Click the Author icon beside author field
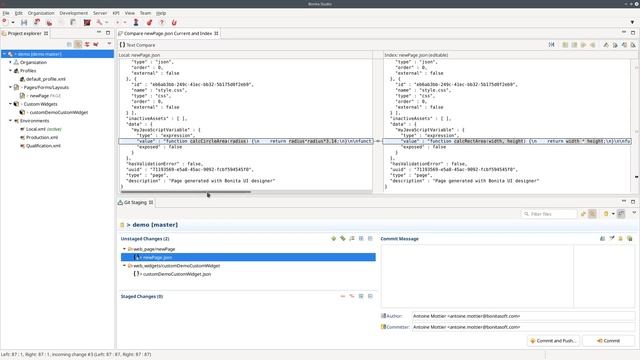Image resolution: width=640 pixels, height=360 pixels. point(383,316)
